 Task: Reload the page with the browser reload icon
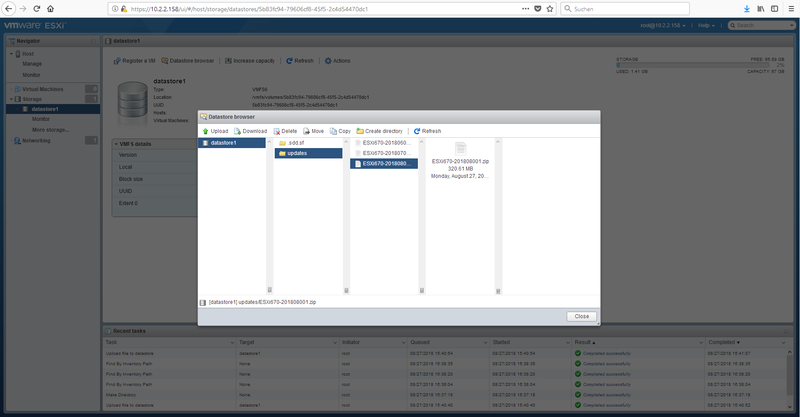pos(37,9)
